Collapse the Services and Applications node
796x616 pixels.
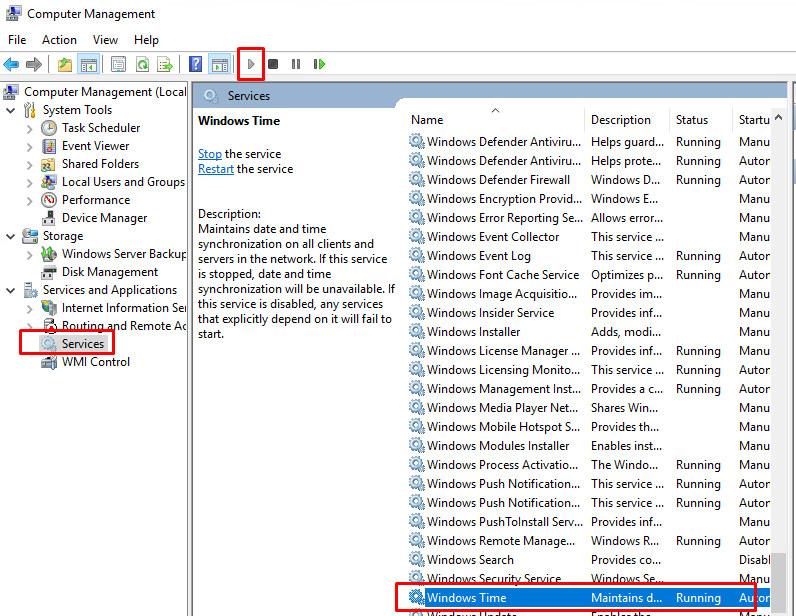point(10,290)
